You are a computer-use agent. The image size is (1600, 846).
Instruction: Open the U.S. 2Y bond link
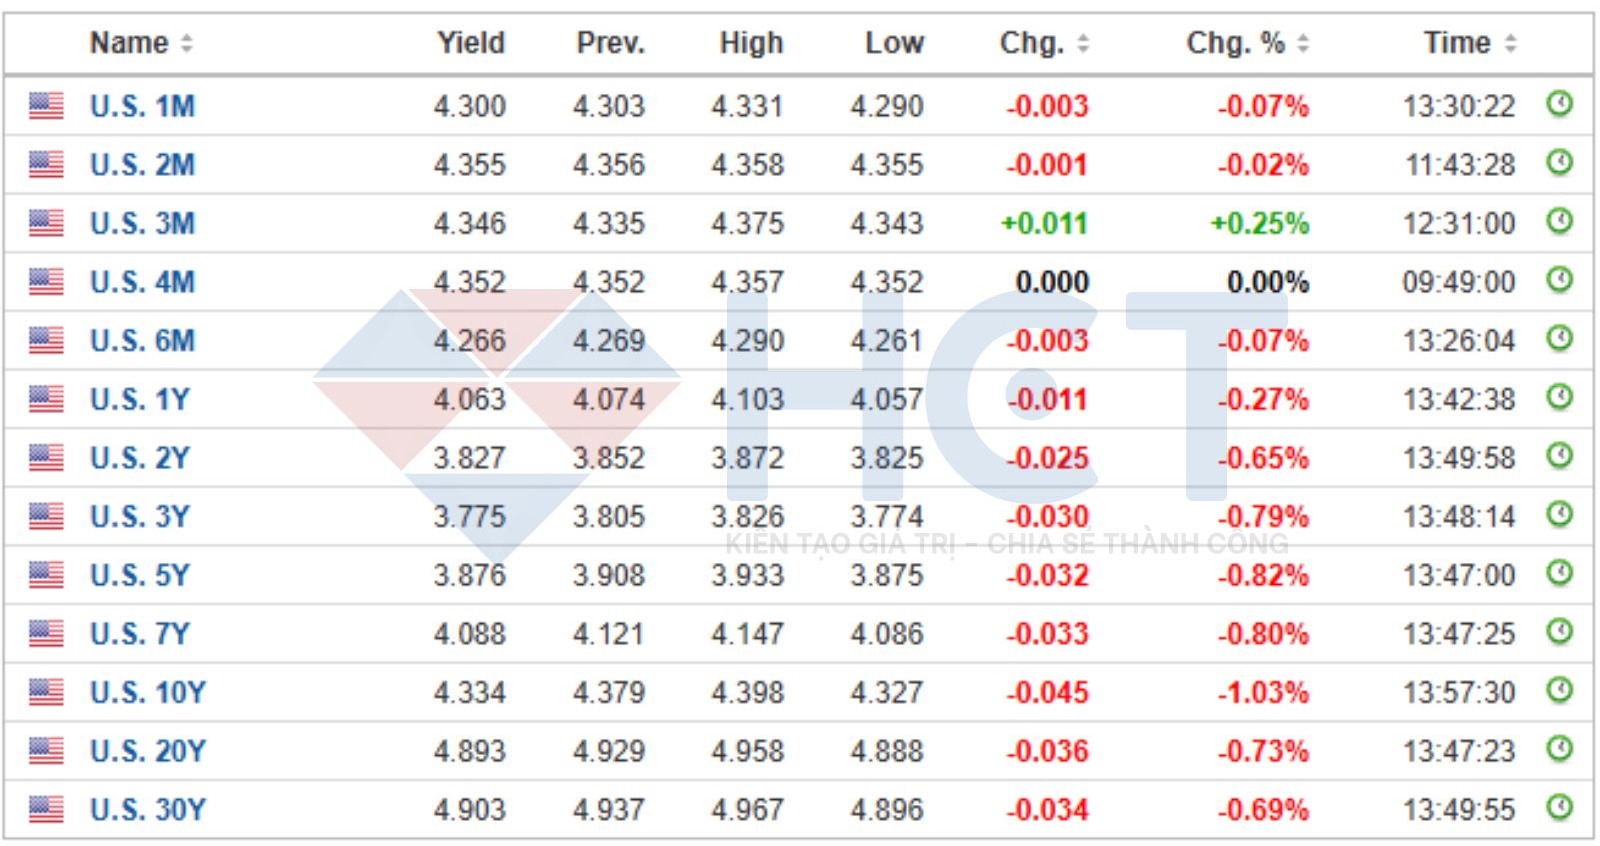tap(139, 458)
